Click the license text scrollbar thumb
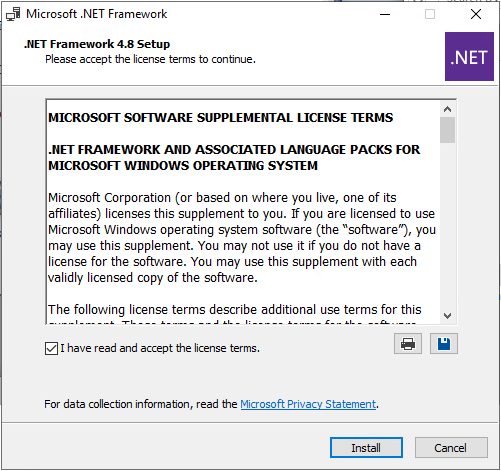Image resolution: width=501 pixels, height=471 pixels. 447,130
